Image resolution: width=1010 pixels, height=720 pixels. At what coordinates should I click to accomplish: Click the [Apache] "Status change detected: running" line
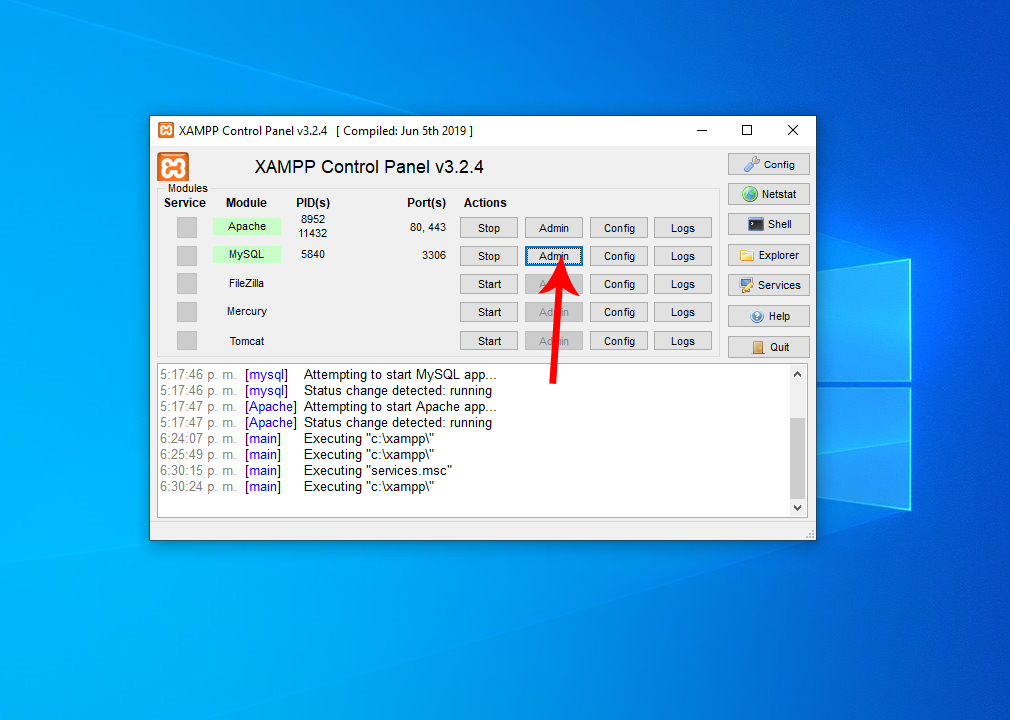397,423
